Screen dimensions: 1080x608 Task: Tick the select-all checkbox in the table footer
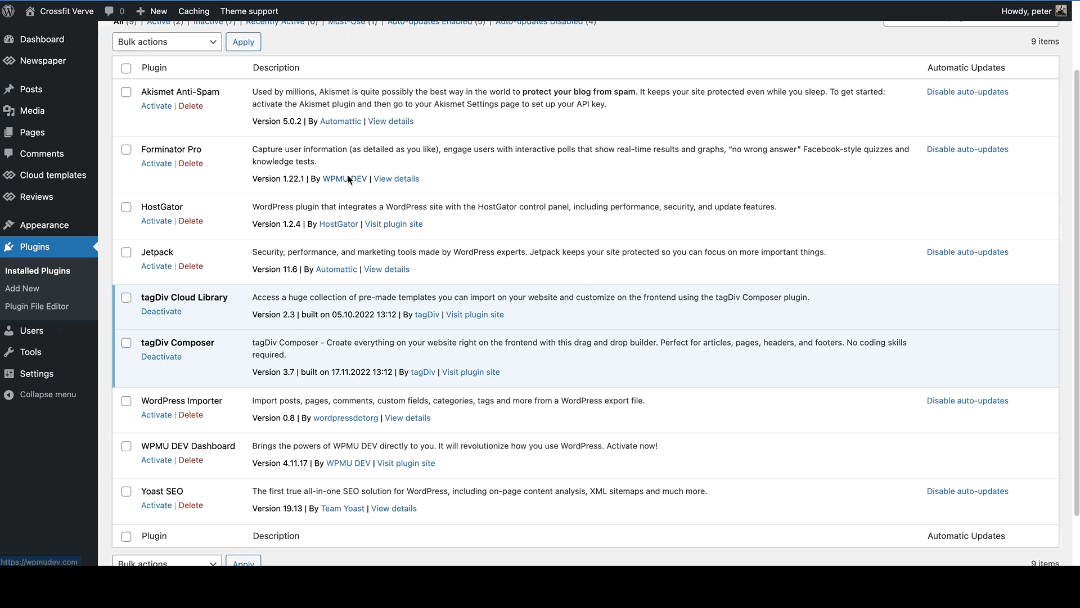click(126, 536)
